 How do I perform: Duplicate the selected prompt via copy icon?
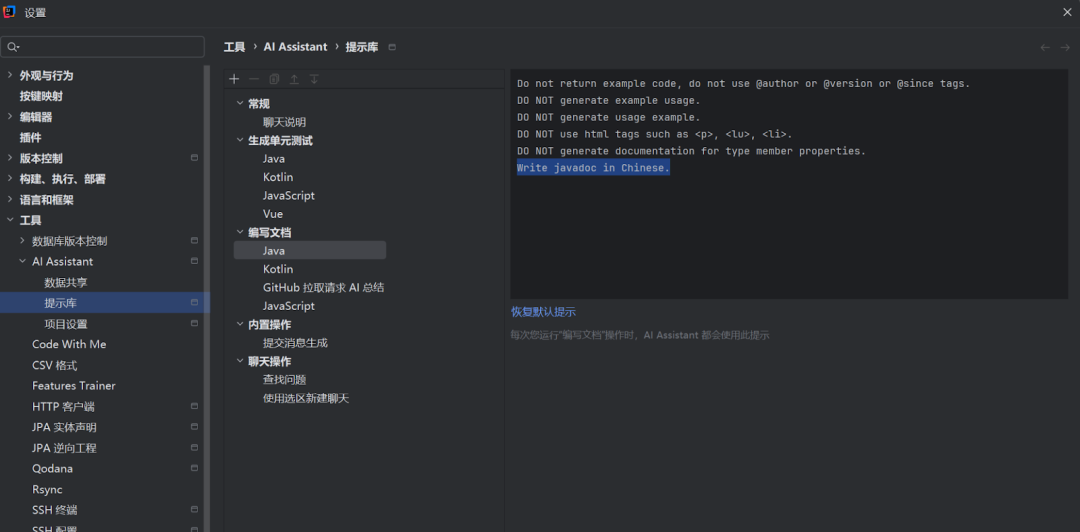(274, 79)
